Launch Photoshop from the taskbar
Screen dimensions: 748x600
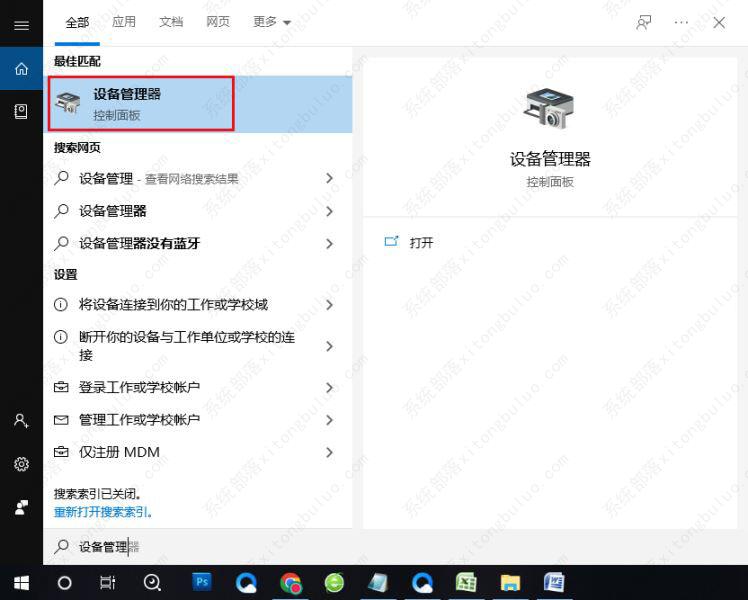coord(202,582)
